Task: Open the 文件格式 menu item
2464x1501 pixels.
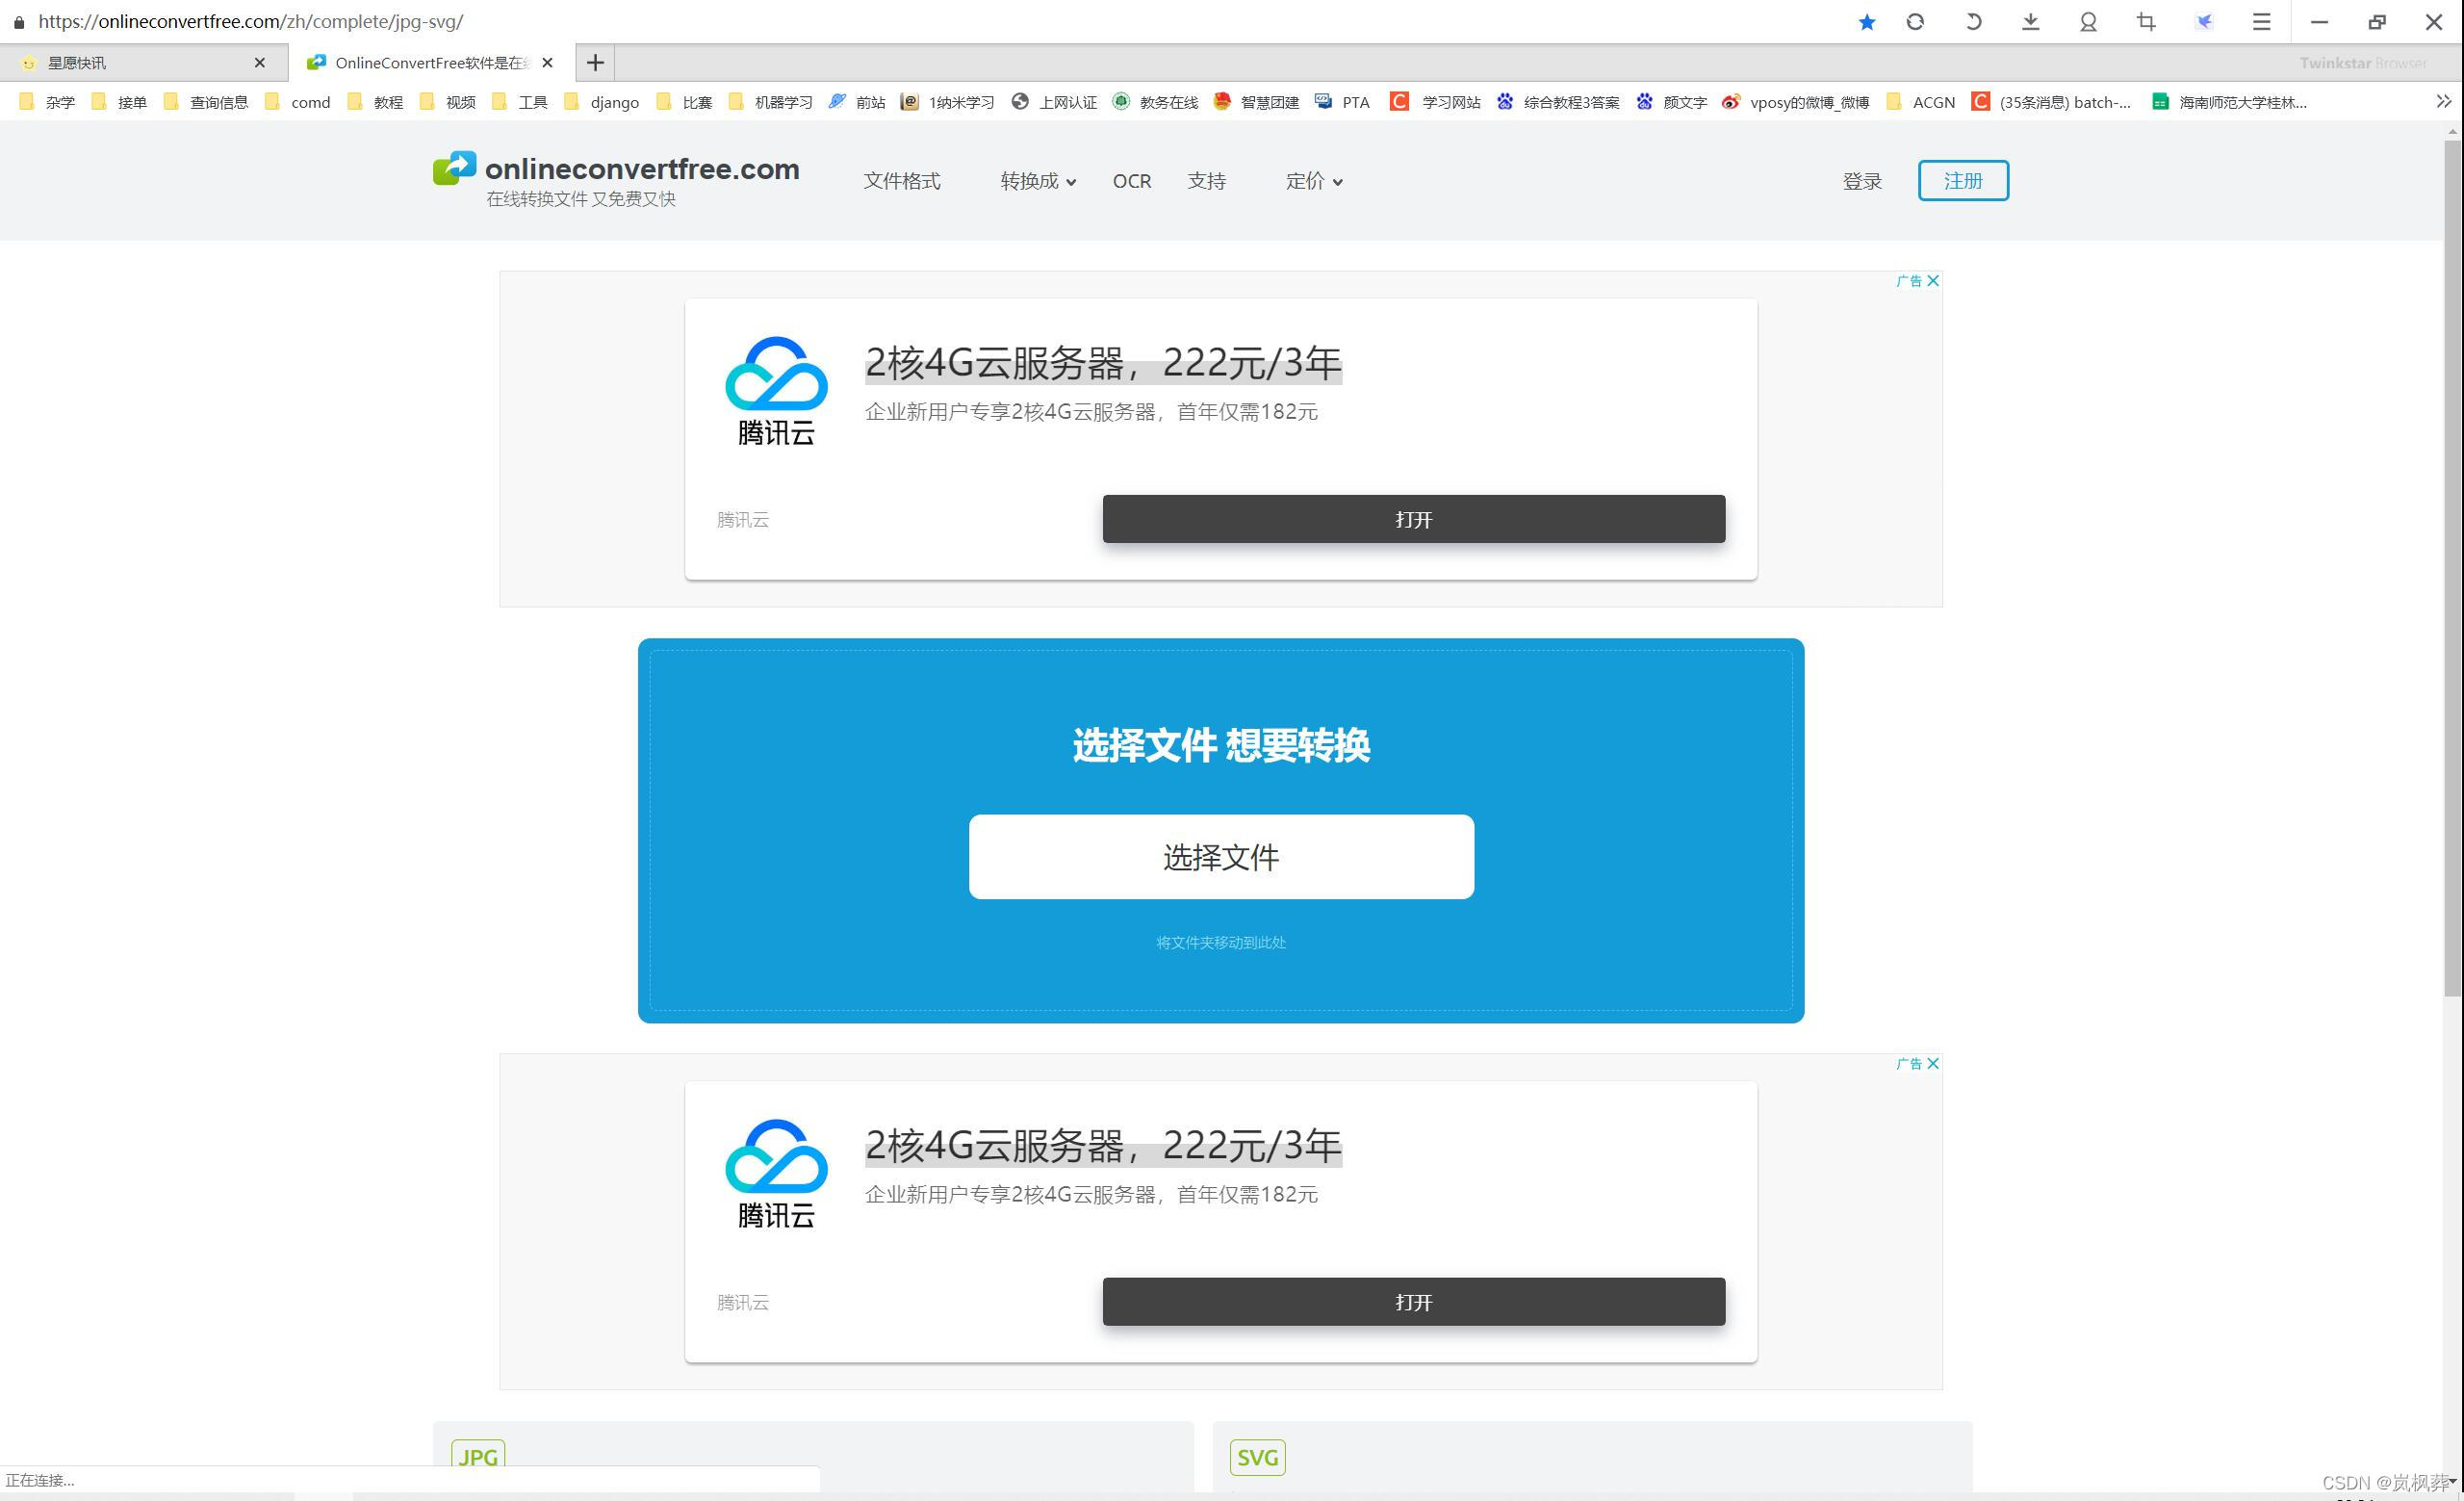Action: (901, 181)
